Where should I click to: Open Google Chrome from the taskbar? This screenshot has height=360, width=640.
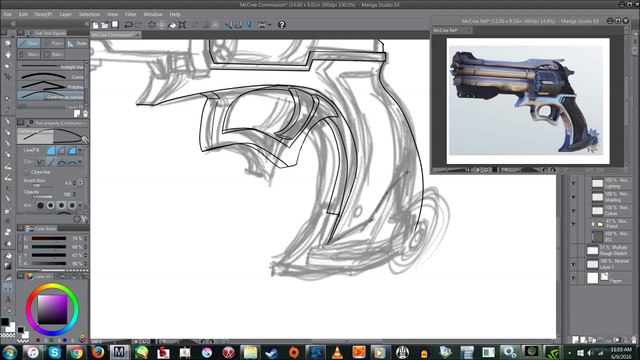(76, 352)
